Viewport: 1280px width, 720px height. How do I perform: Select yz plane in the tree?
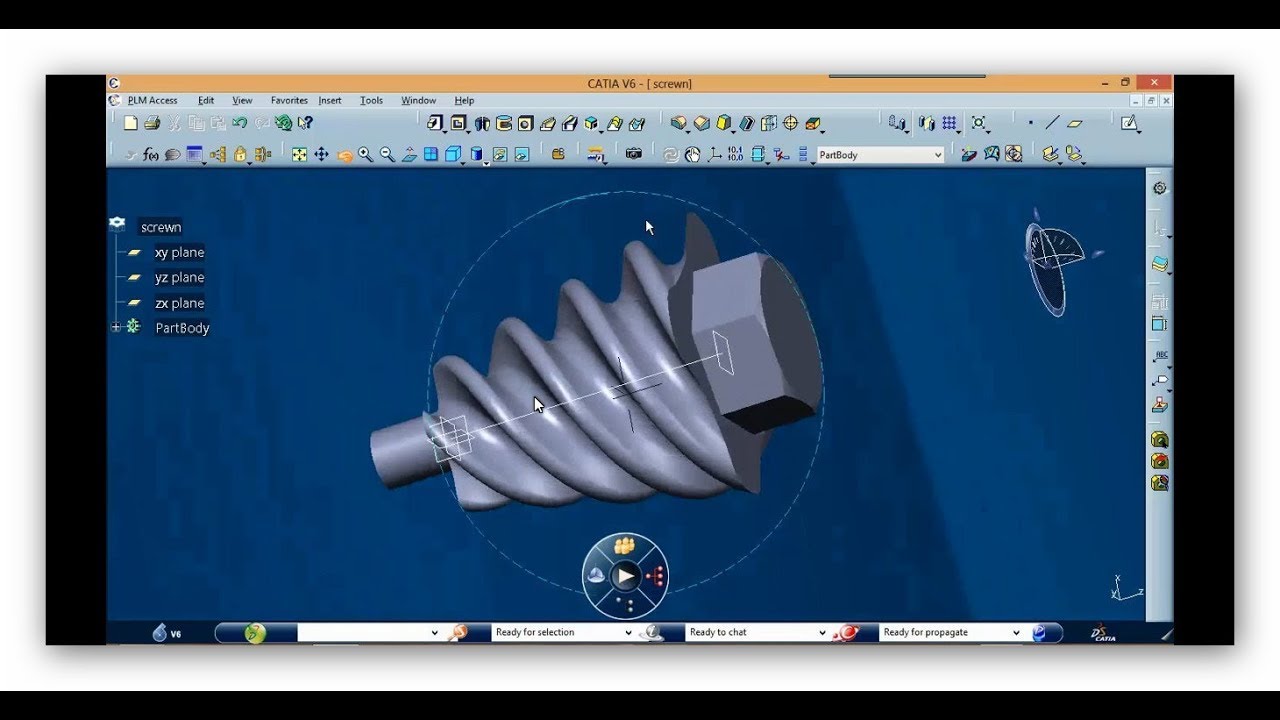(179, 277)
